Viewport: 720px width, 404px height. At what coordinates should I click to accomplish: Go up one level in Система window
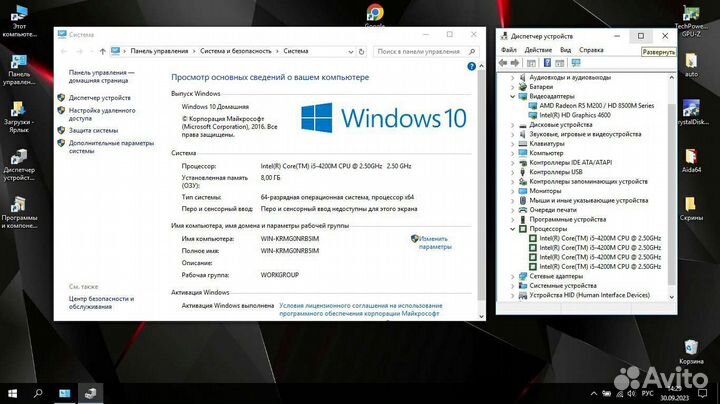click(102, 51)
